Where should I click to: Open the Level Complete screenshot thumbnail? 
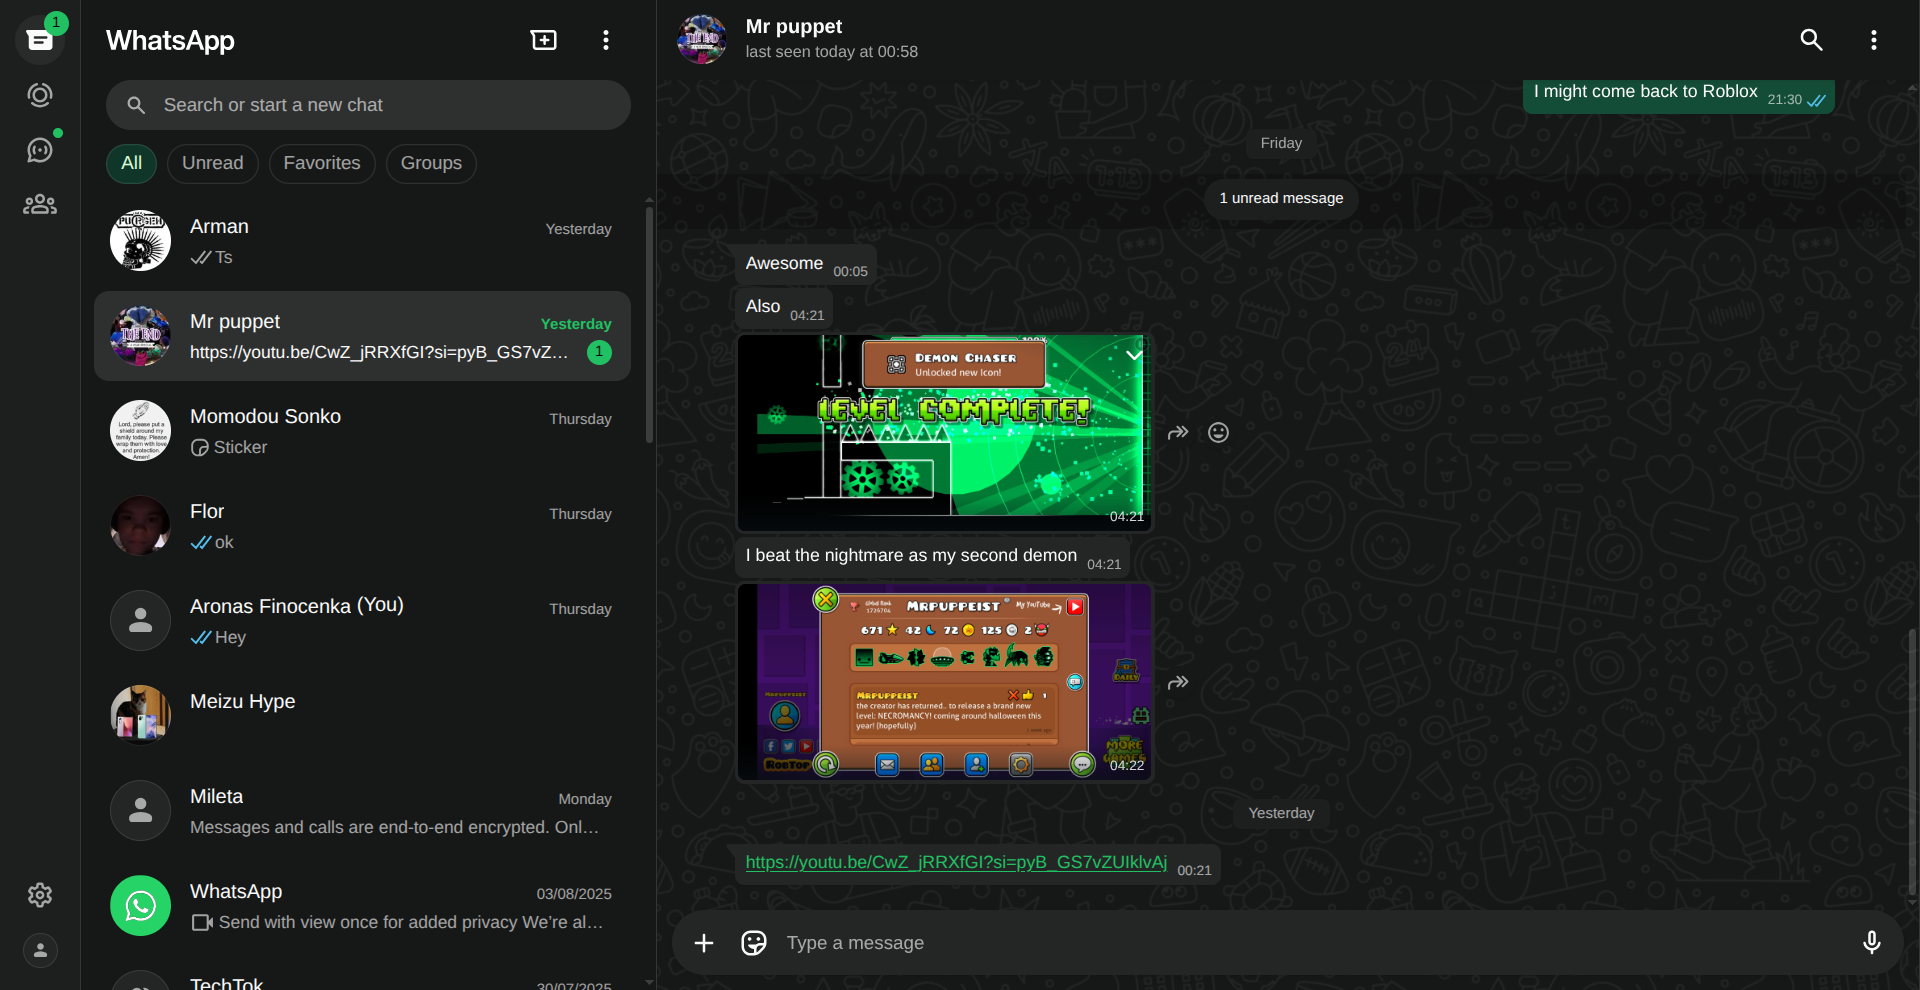(944, 433)
